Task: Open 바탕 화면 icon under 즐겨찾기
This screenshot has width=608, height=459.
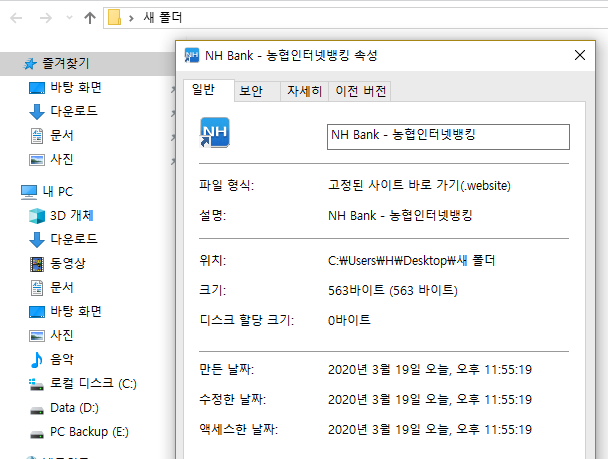Action: click(x=37, y=88)
